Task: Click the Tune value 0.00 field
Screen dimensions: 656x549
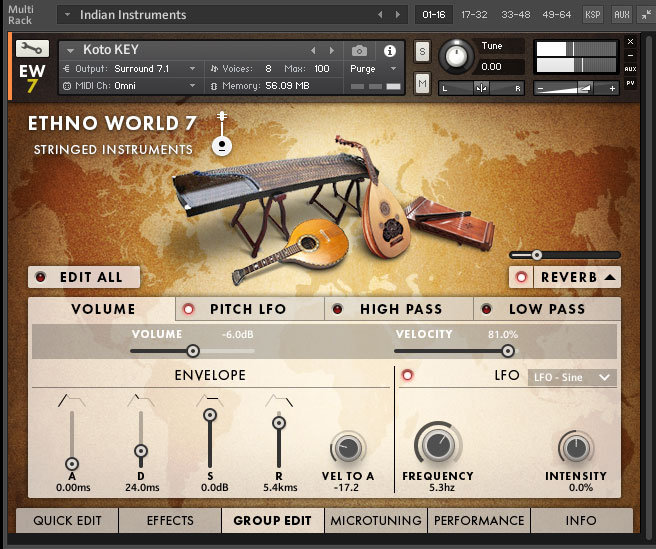Action: (x=499, y=67)
